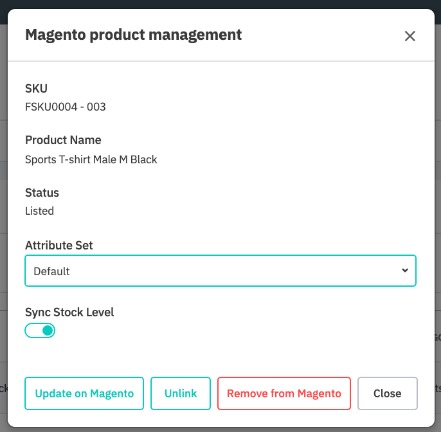Click Remove from Magento button

click(x=284, y=393)
